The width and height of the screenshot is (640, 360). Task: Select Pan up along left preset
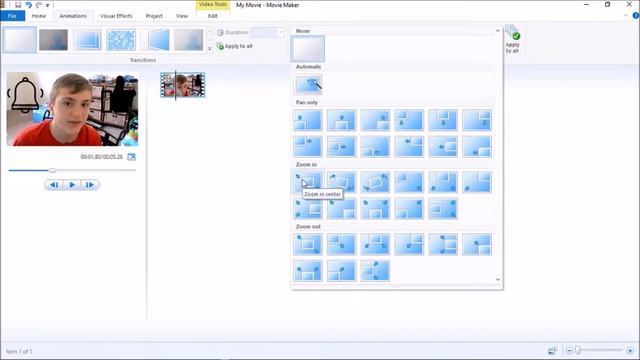[308, 120]
